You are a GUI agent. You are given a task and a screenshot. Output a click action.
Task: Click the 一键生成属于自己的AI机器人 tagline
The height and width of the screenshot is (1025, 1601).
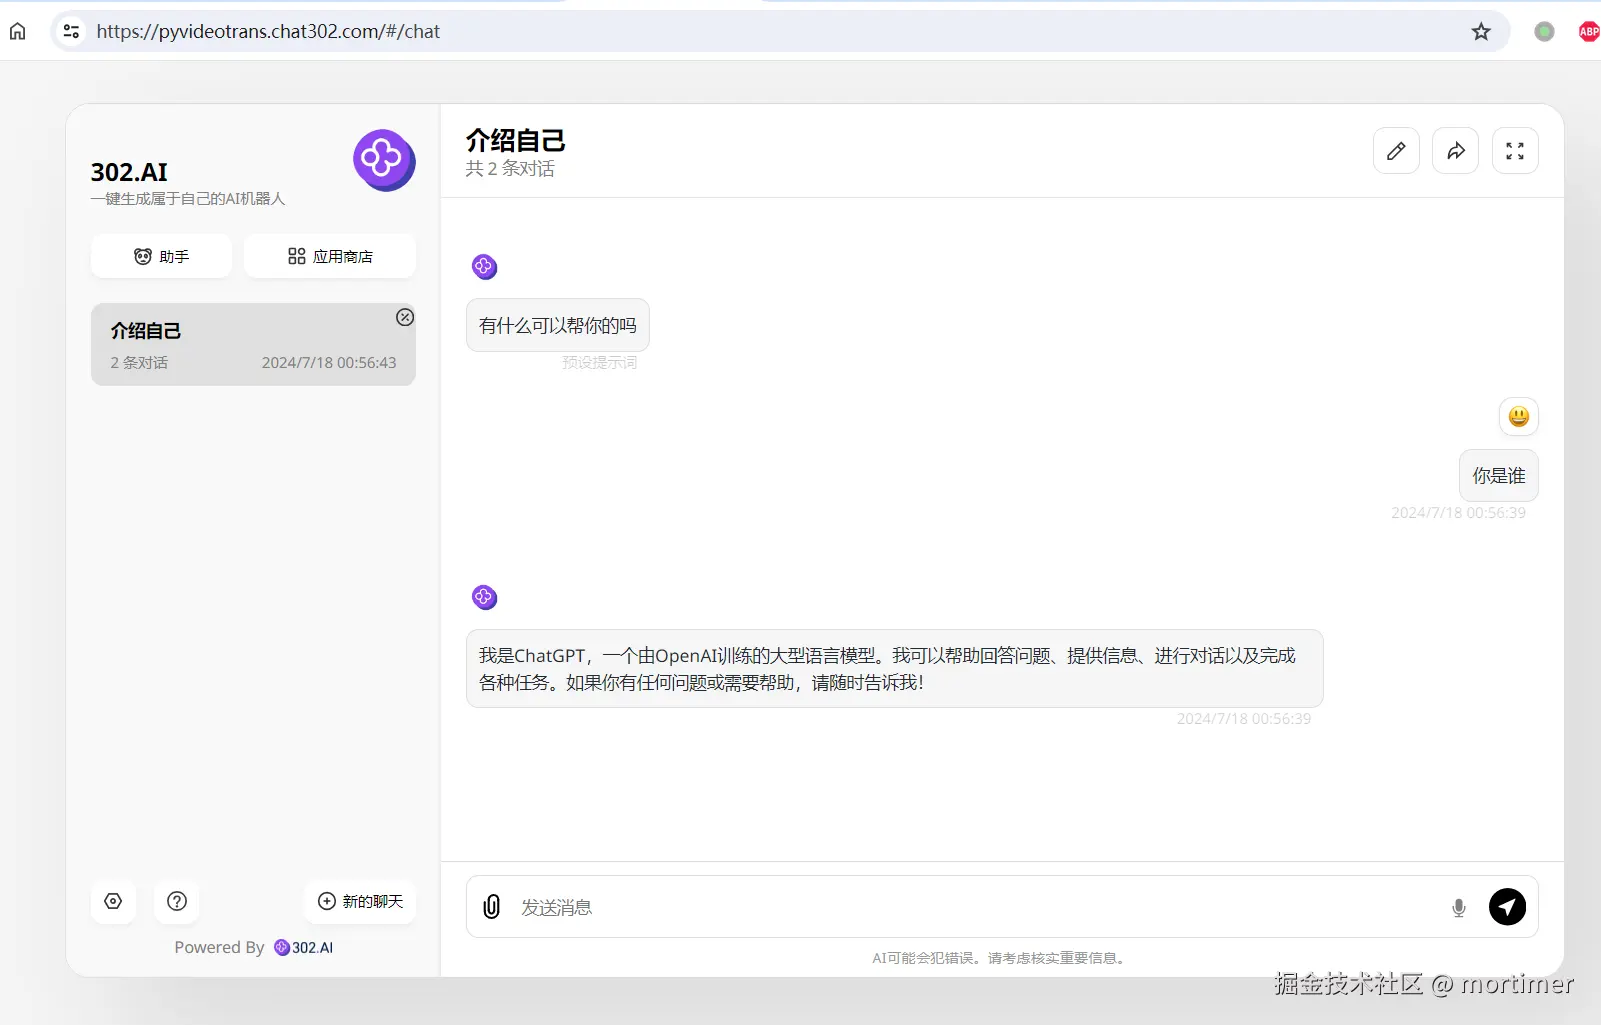188,199
